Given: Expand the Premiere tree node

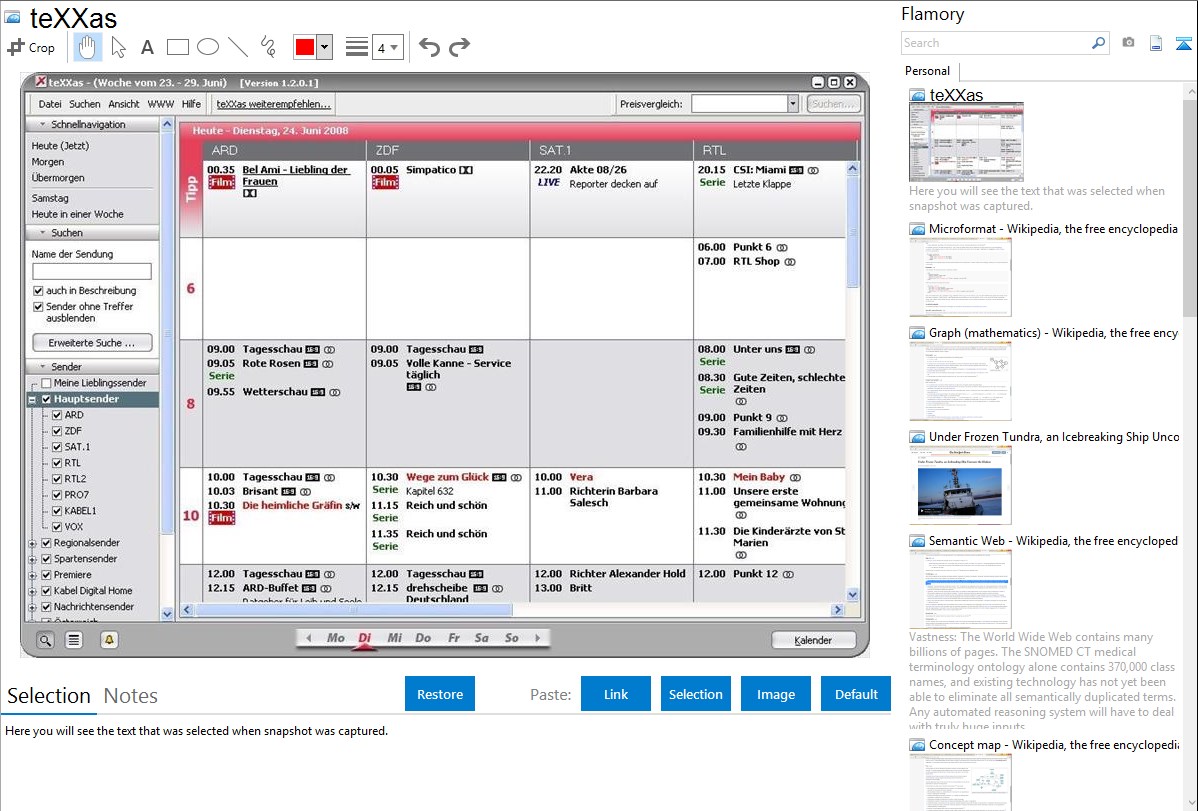Looking at the screenshot, I should pos(33,575).
